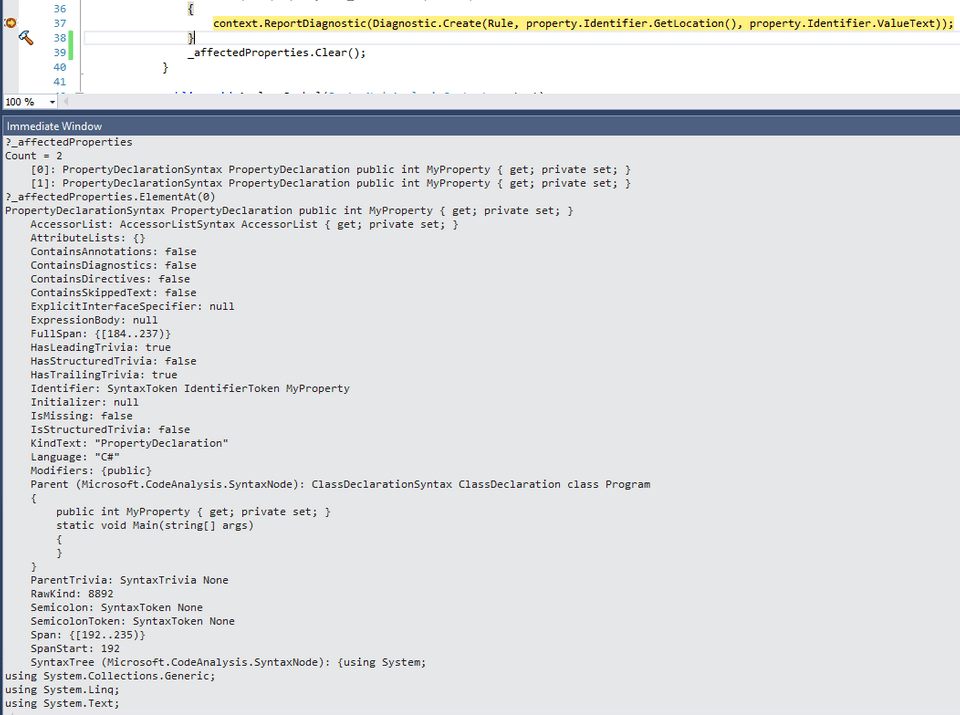Click the Span: {[192..235)} line
This screenshot has height=715, width=960.
pos(88,635)
